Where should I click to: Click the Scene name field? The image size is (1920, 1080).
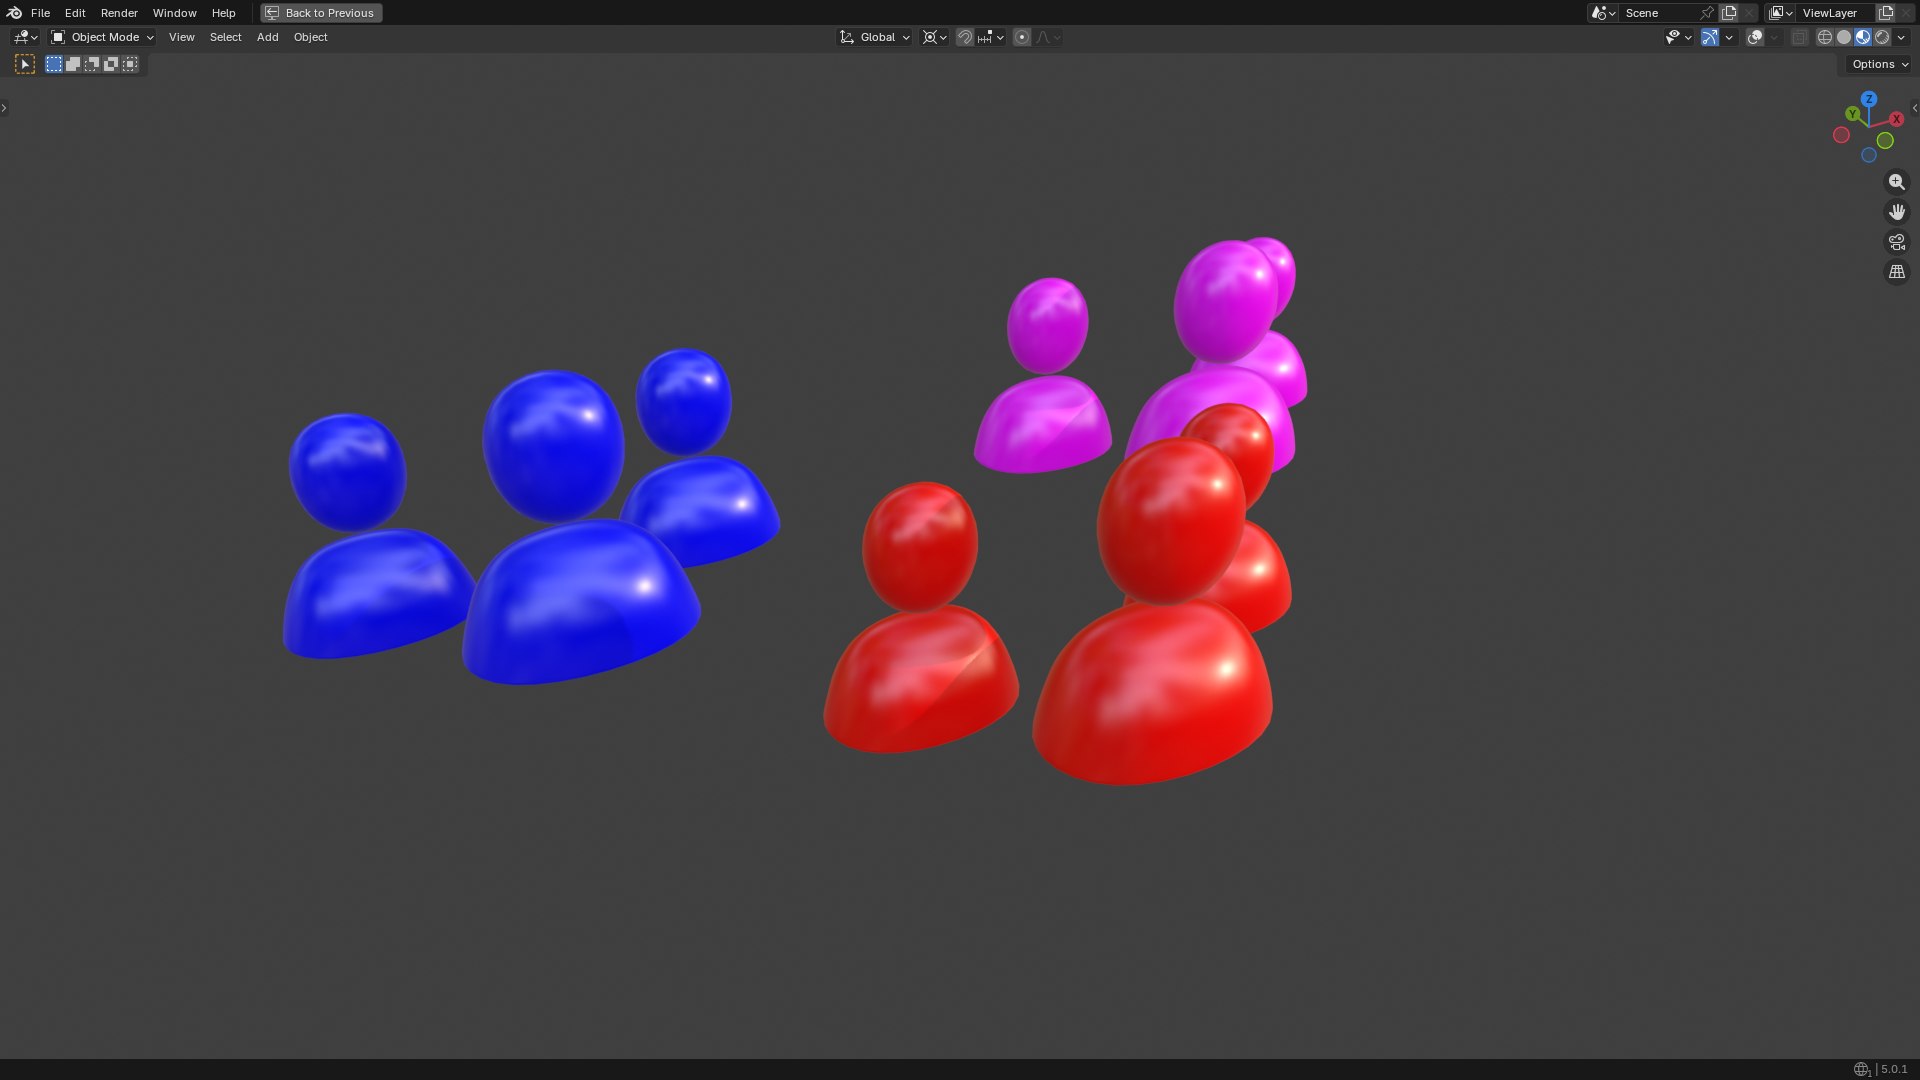[x=1658, y=13]
